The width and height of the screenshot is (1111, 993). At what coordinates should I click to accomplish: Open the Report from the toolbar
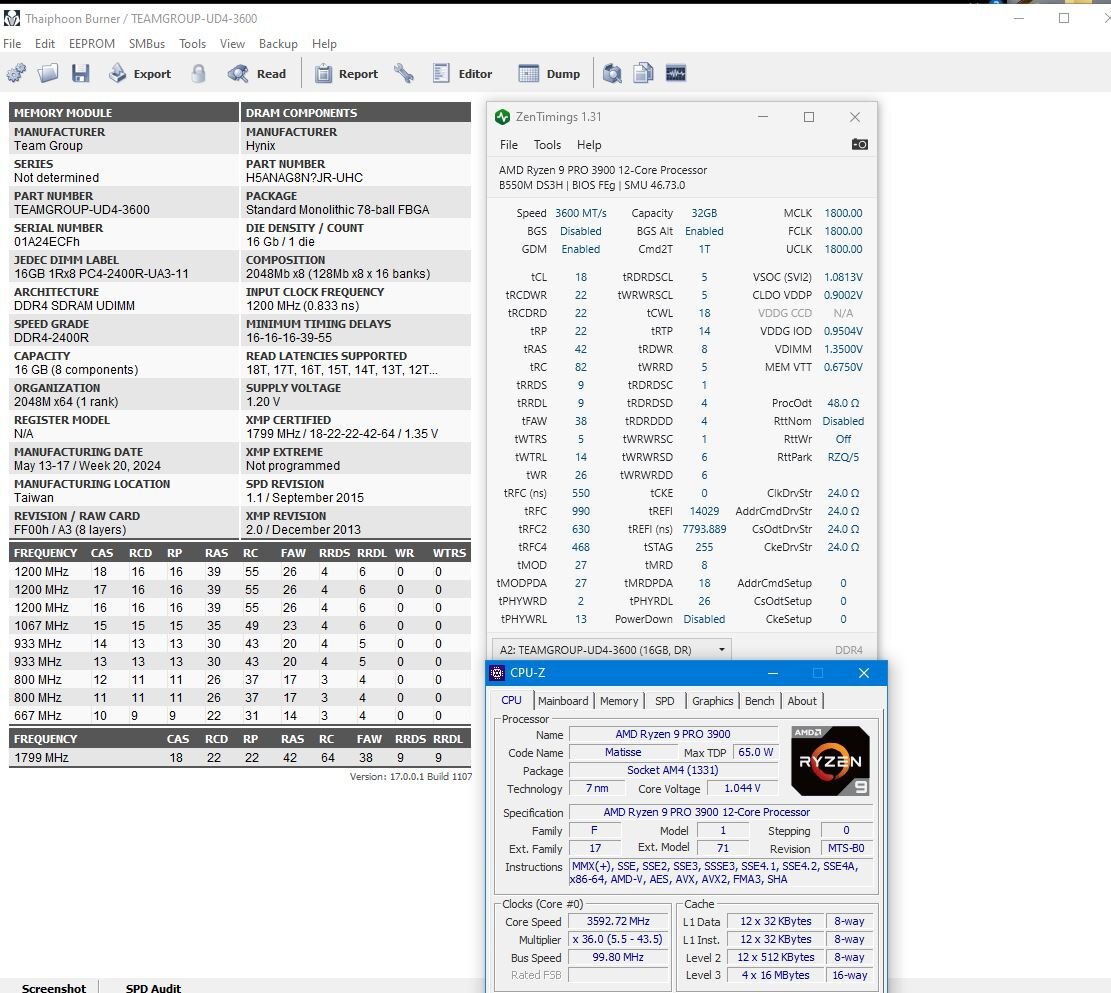pos(346,73)
